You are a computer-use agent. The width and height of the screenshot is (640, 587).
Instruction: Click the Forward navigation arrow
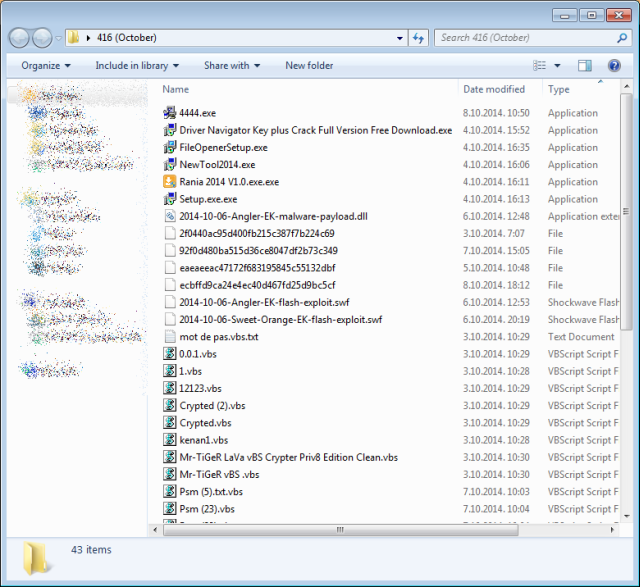pyautogui.click(x=42, y=38)
